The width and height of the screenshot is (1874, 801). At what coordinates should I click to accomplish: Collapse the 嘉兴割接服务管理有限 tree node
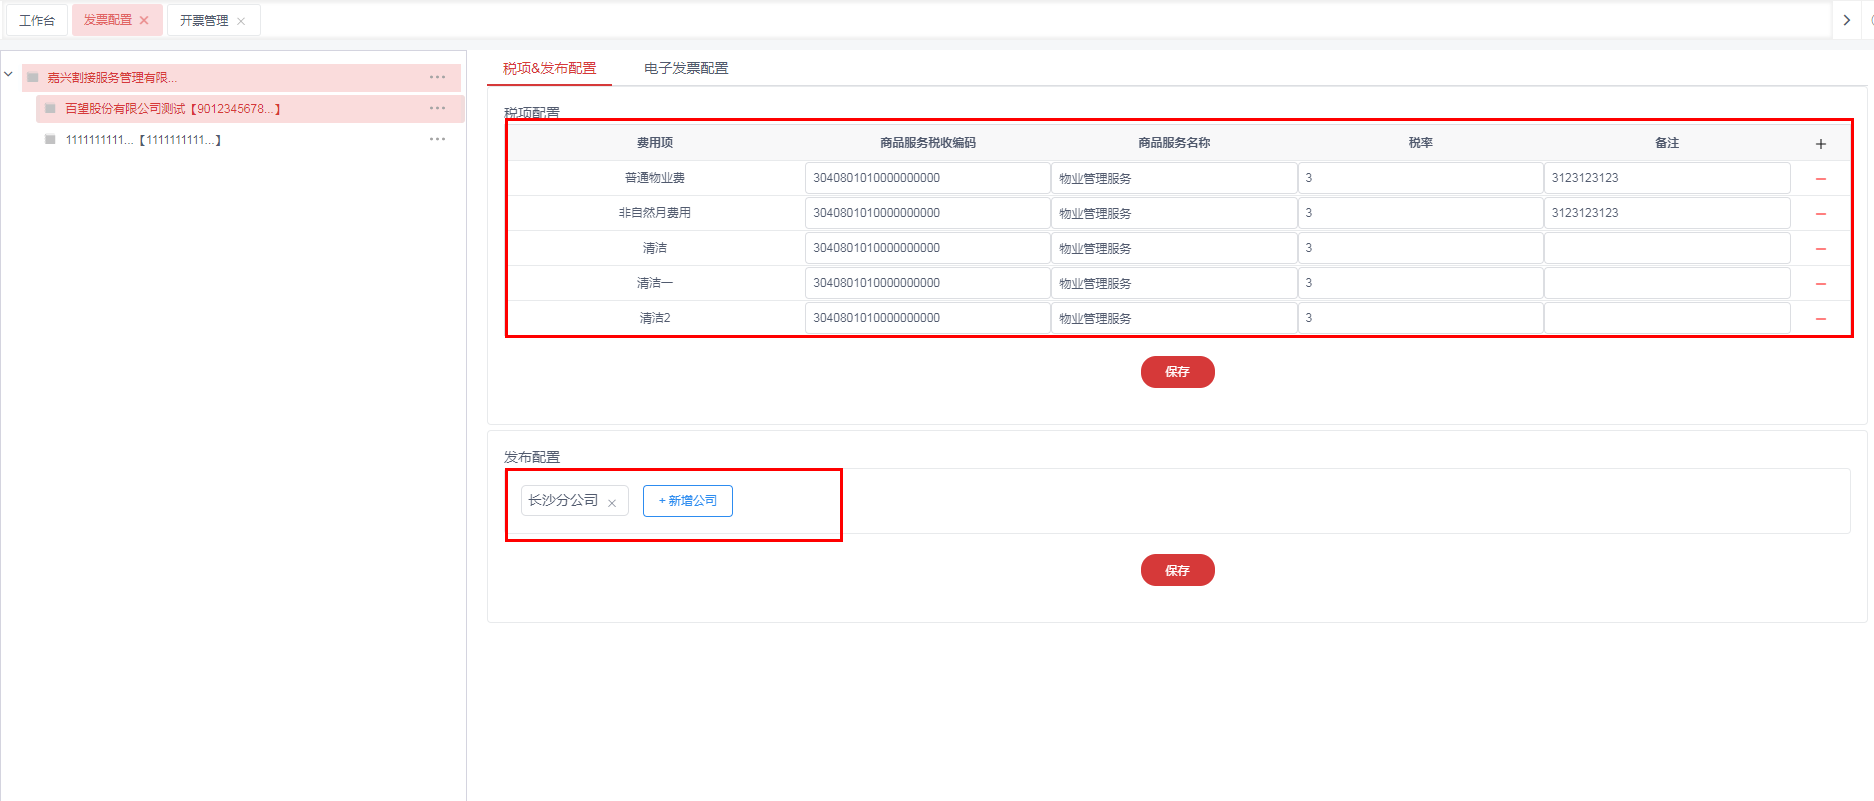pos(9,74)
